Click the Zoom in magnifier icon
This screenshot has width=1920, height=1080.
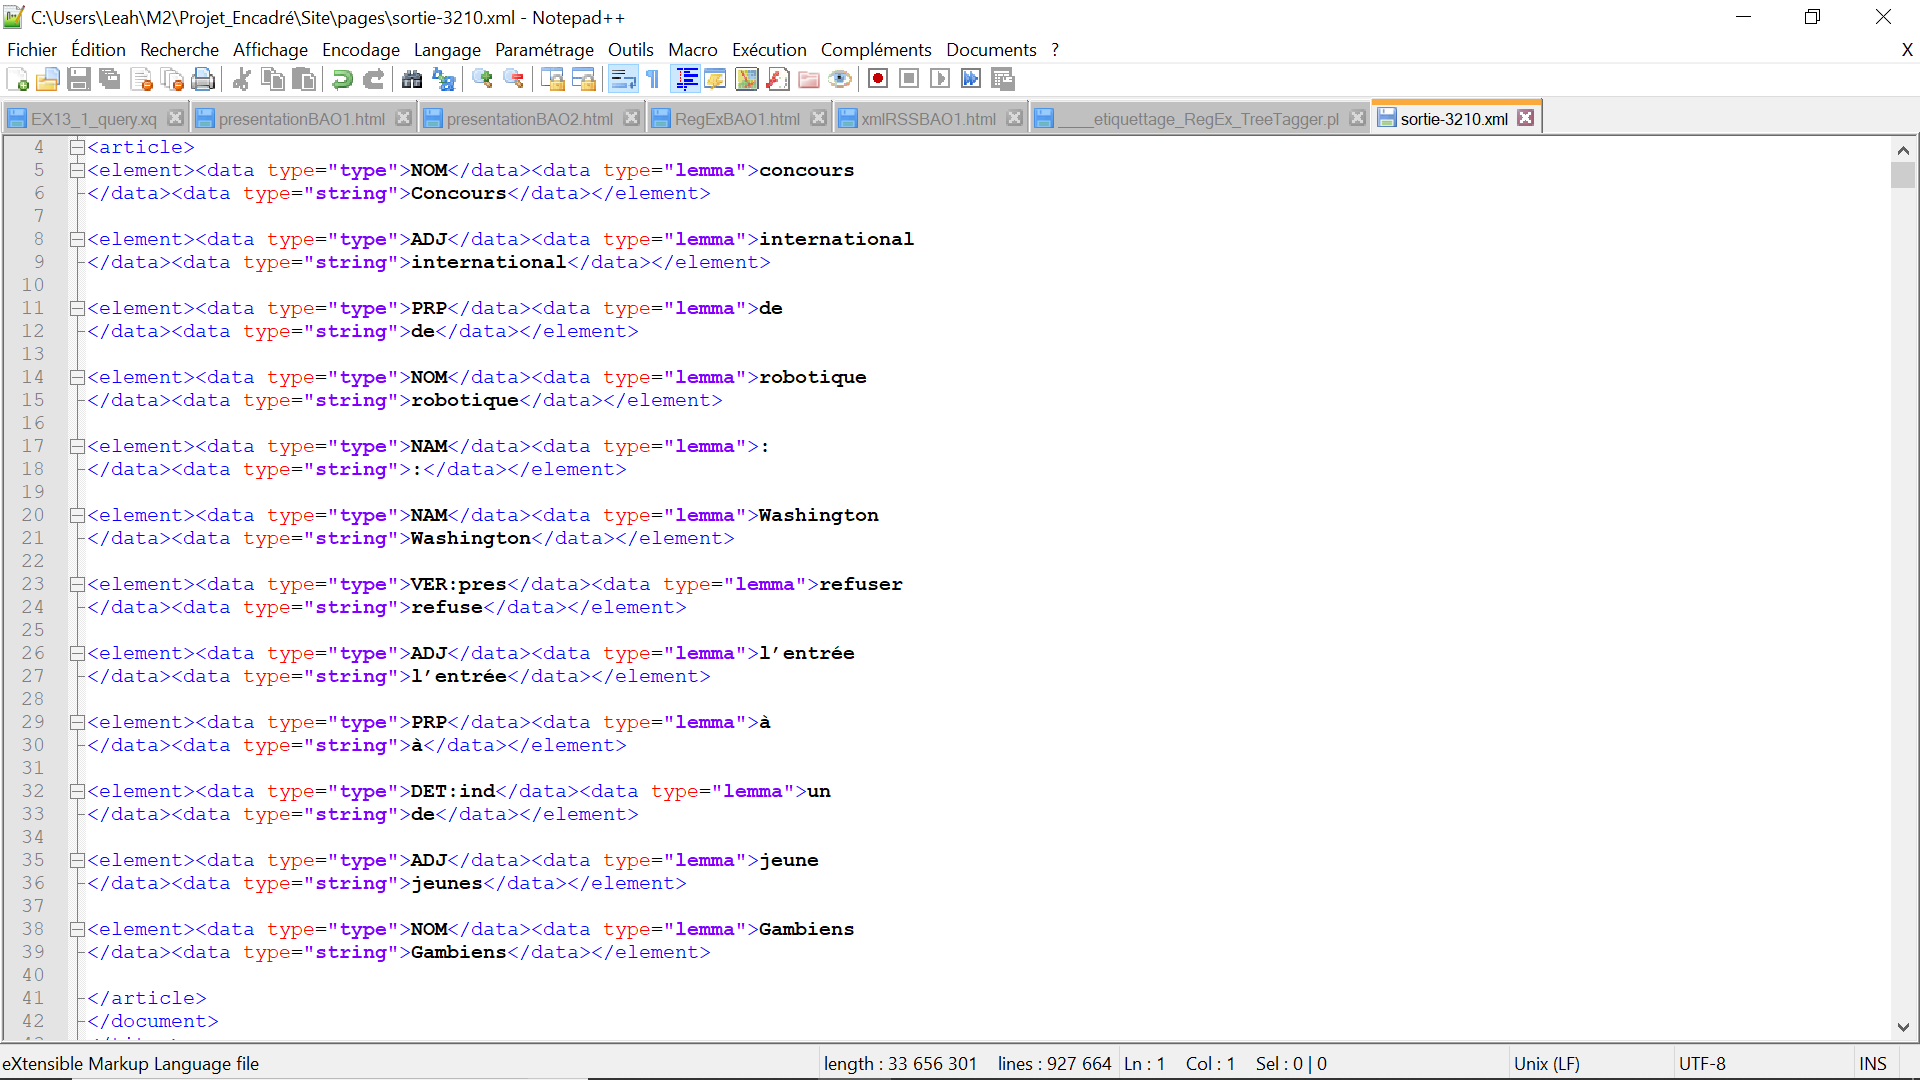point(482,79)
